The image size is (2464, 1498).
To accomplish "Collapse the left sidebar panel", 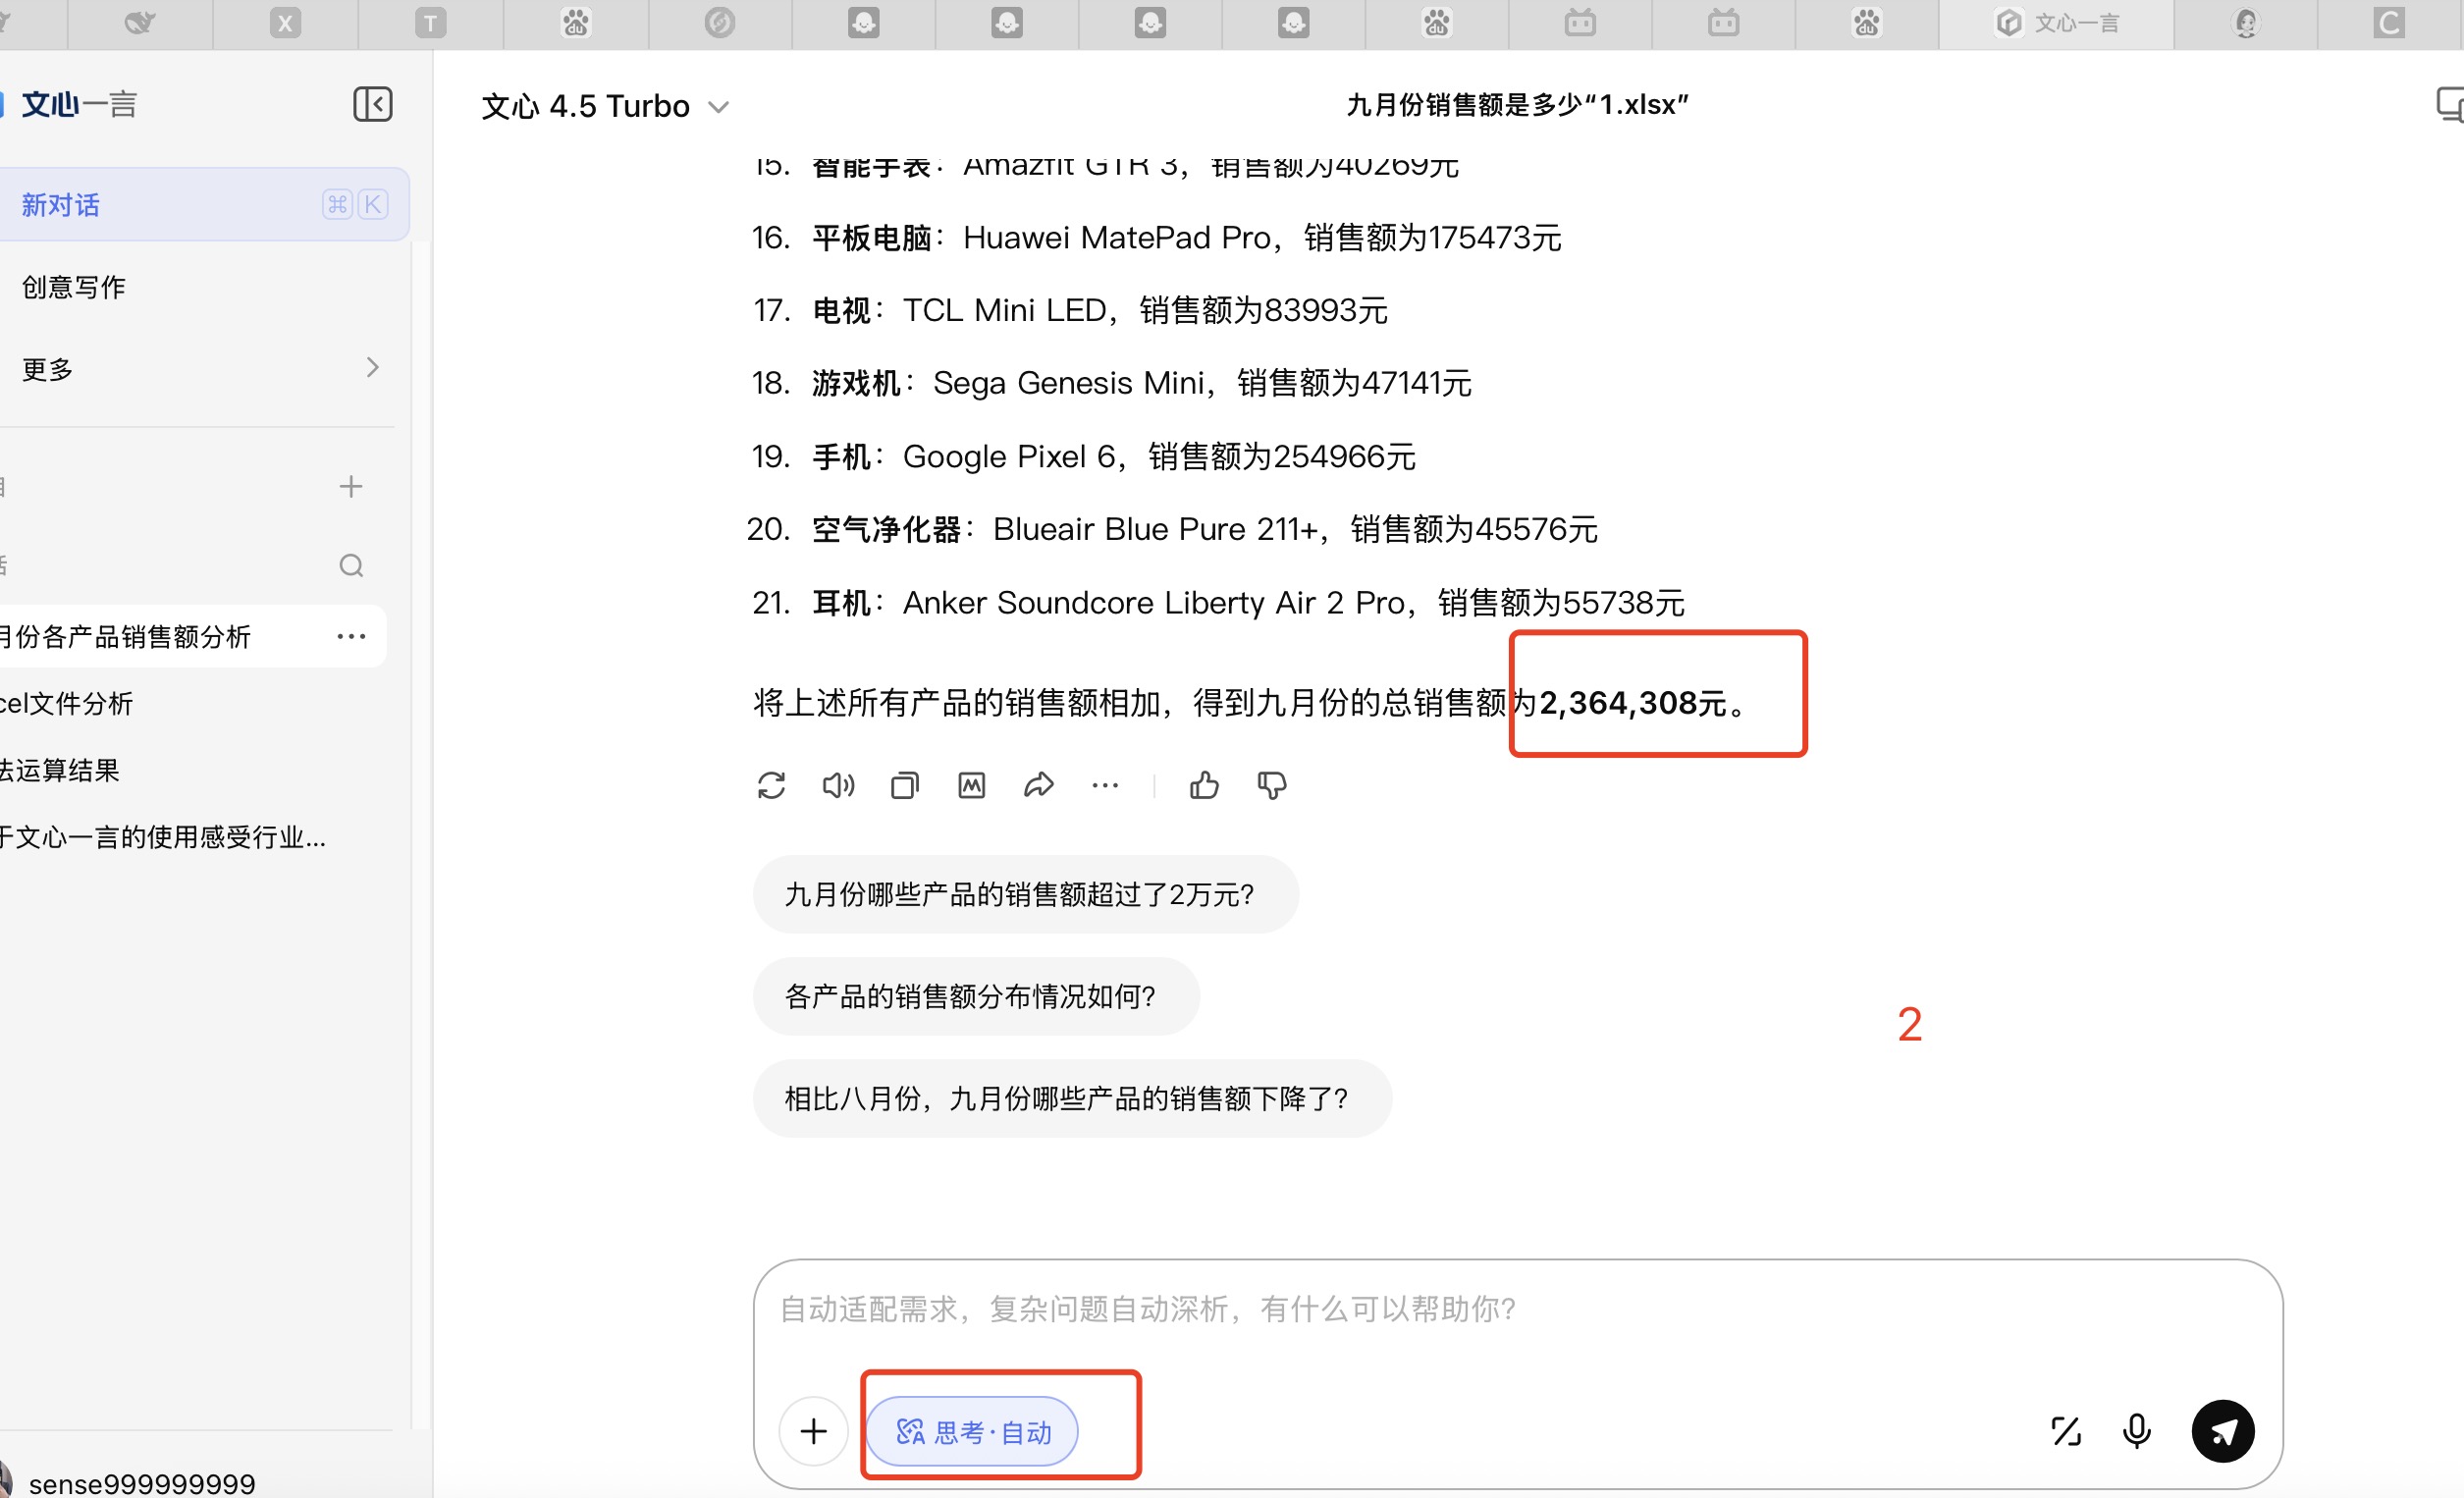I will (x=372, y=104).
